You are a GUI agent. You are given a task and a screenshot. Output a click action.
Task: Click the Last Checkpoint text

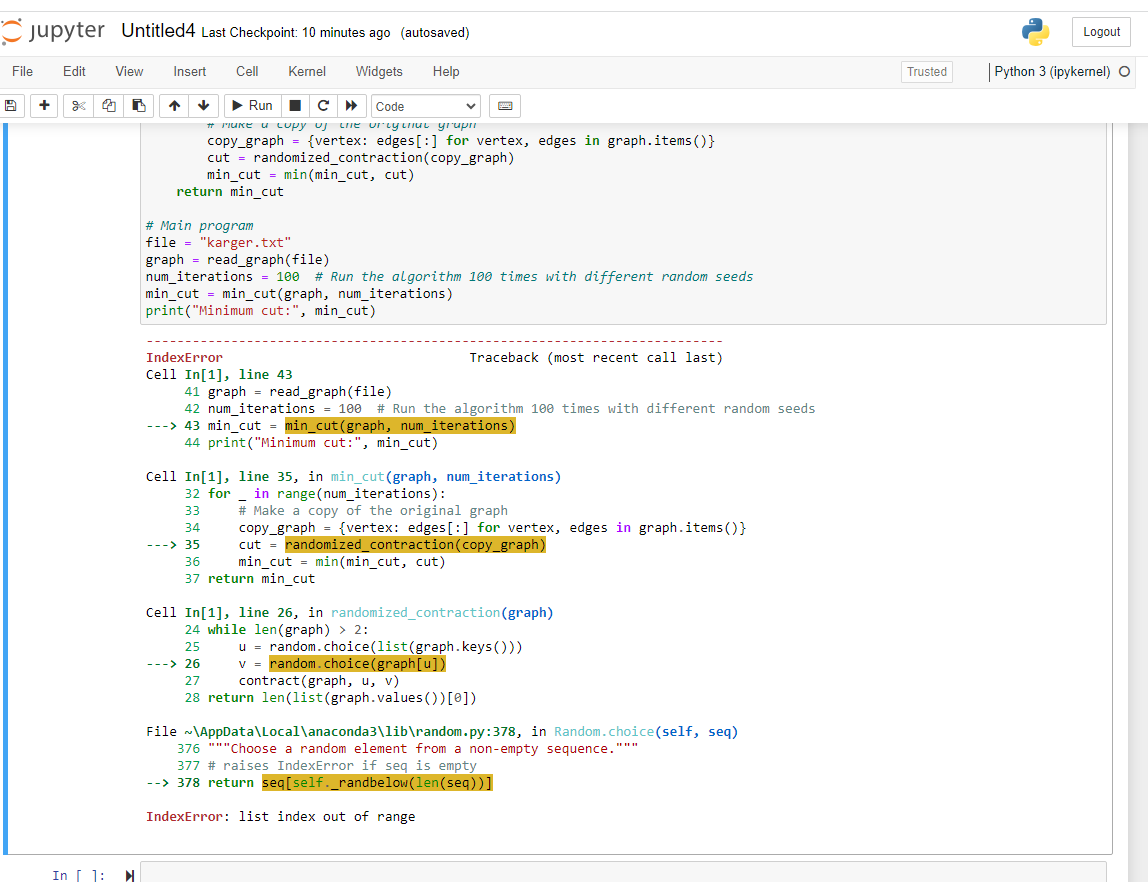[x=296, y=33]
